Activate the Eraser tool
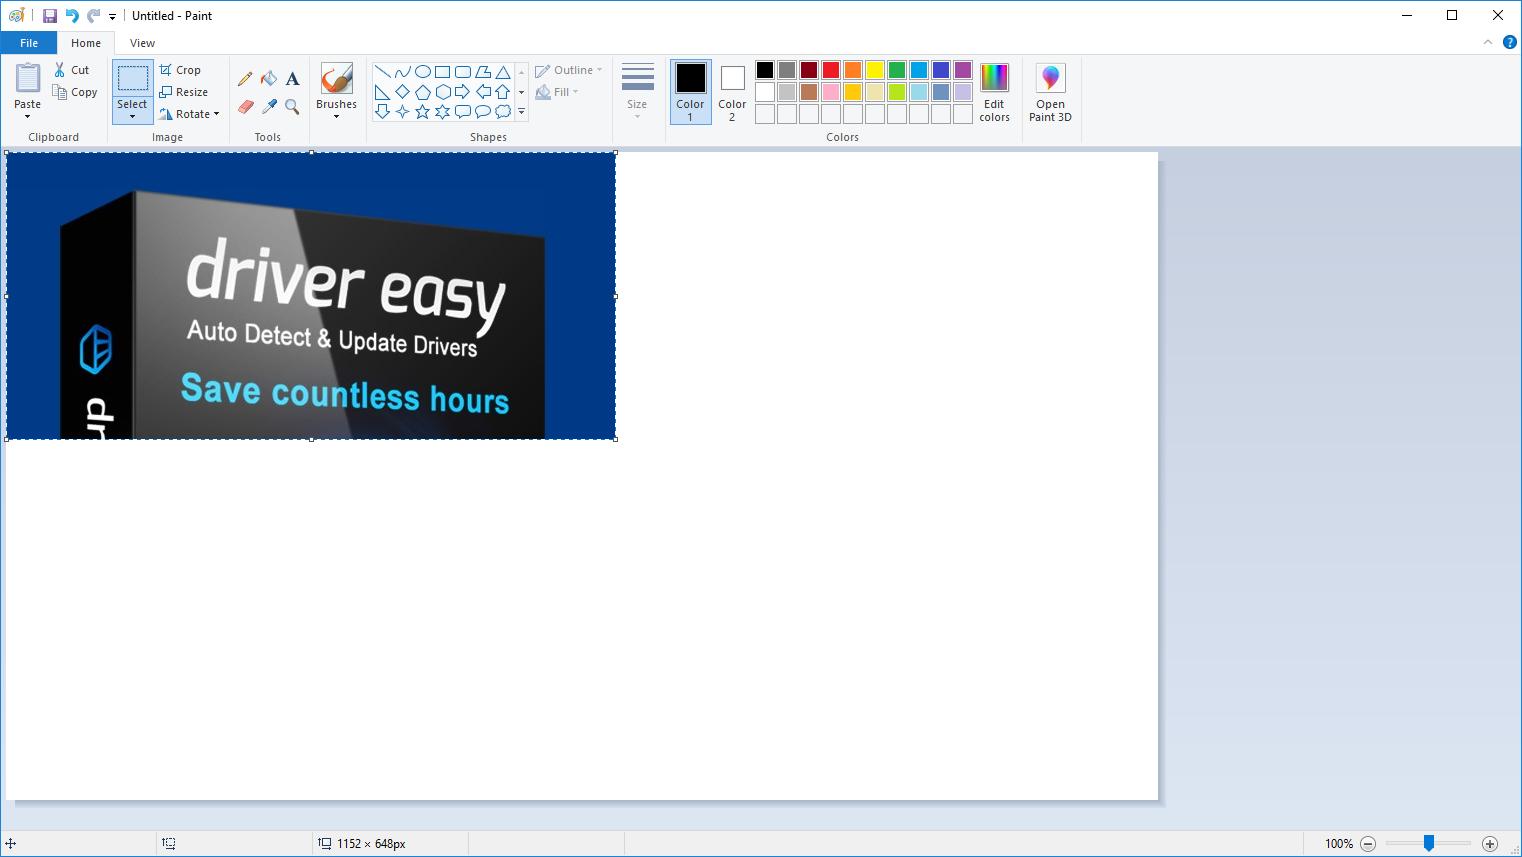 click(x=245, y=106)
